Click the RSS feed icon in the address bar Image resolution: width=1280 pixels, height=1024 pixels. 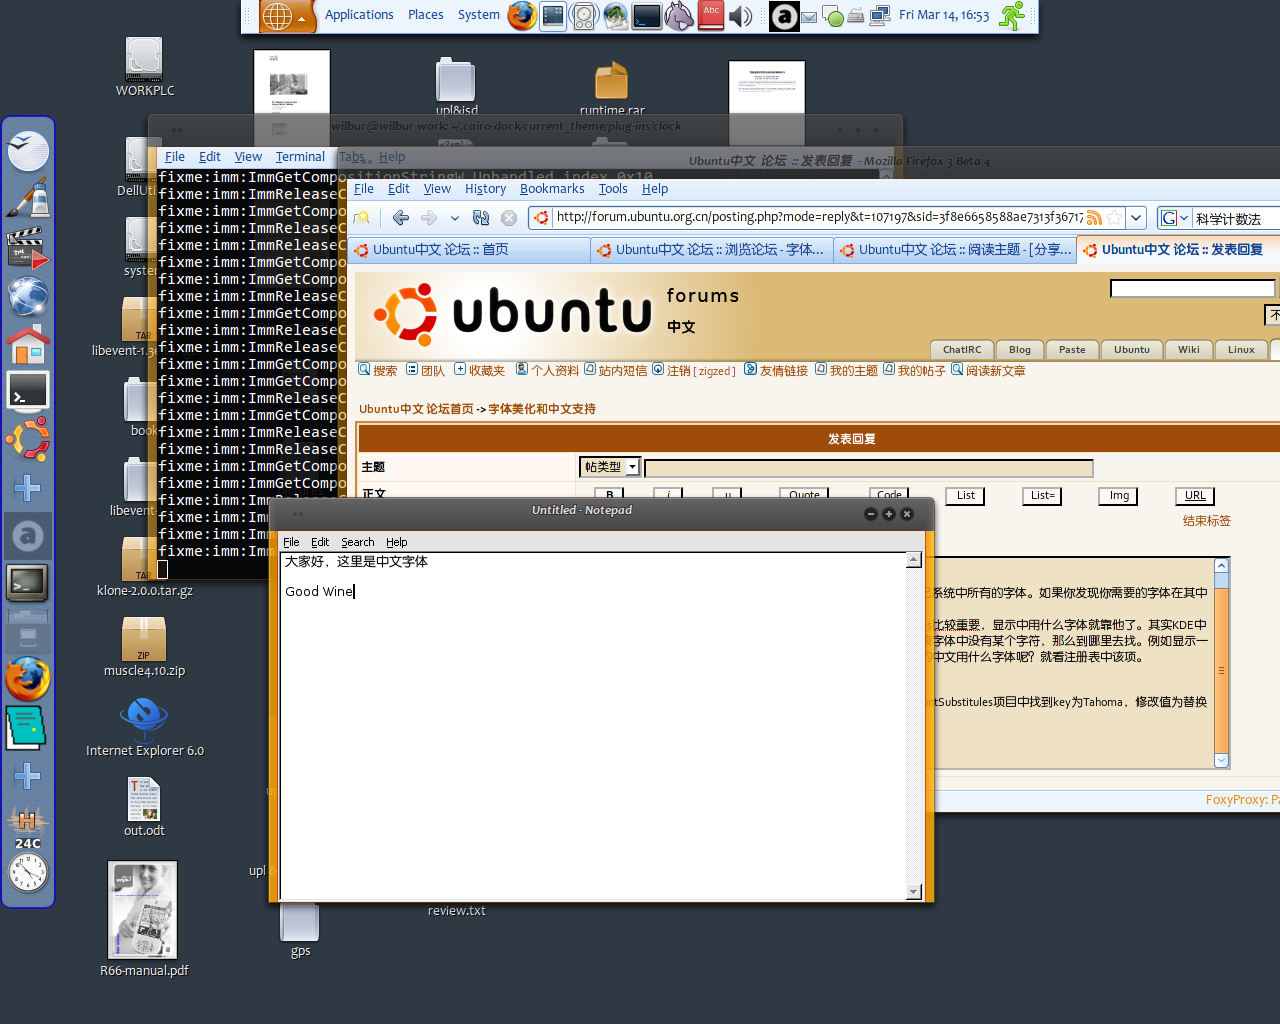[x=1094, y=218]
